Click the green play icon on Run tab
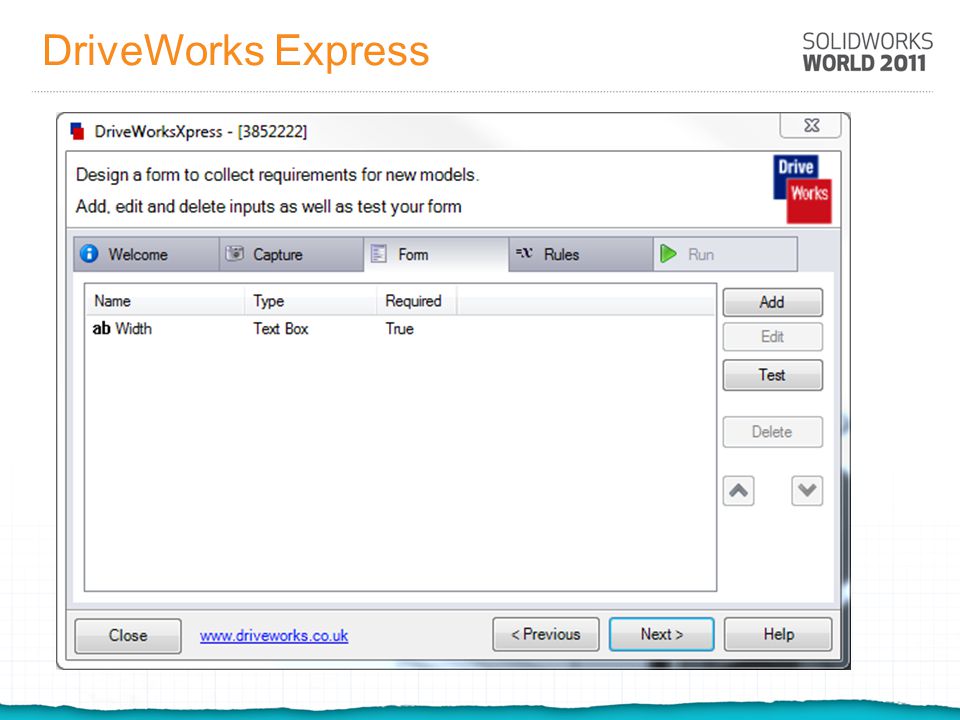Viewport: 960px width, 720px height. [x=669, y=253]
